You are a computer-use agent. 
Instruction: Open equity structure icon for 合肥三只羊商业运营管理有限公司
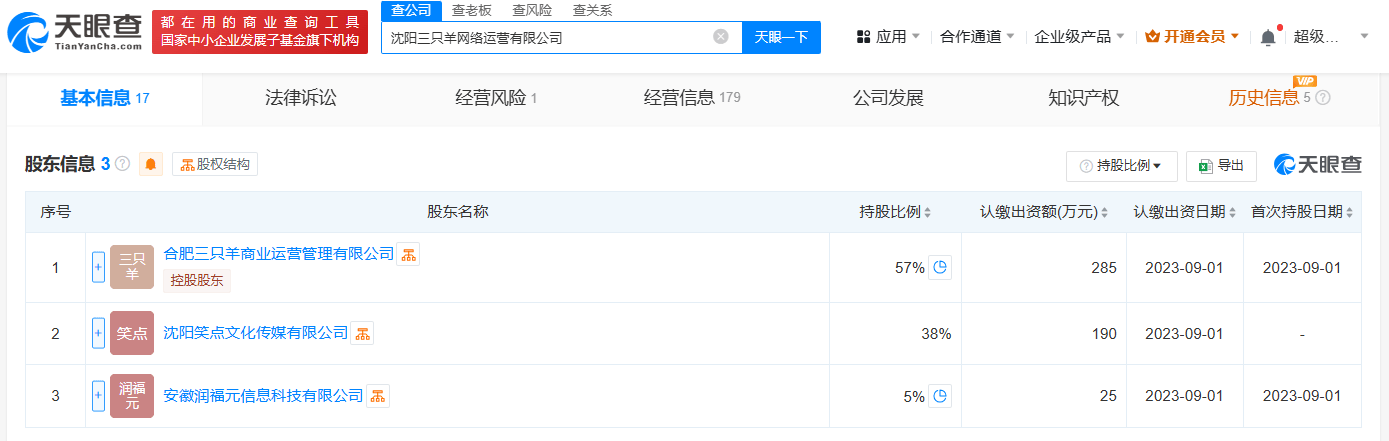point(408,254)
